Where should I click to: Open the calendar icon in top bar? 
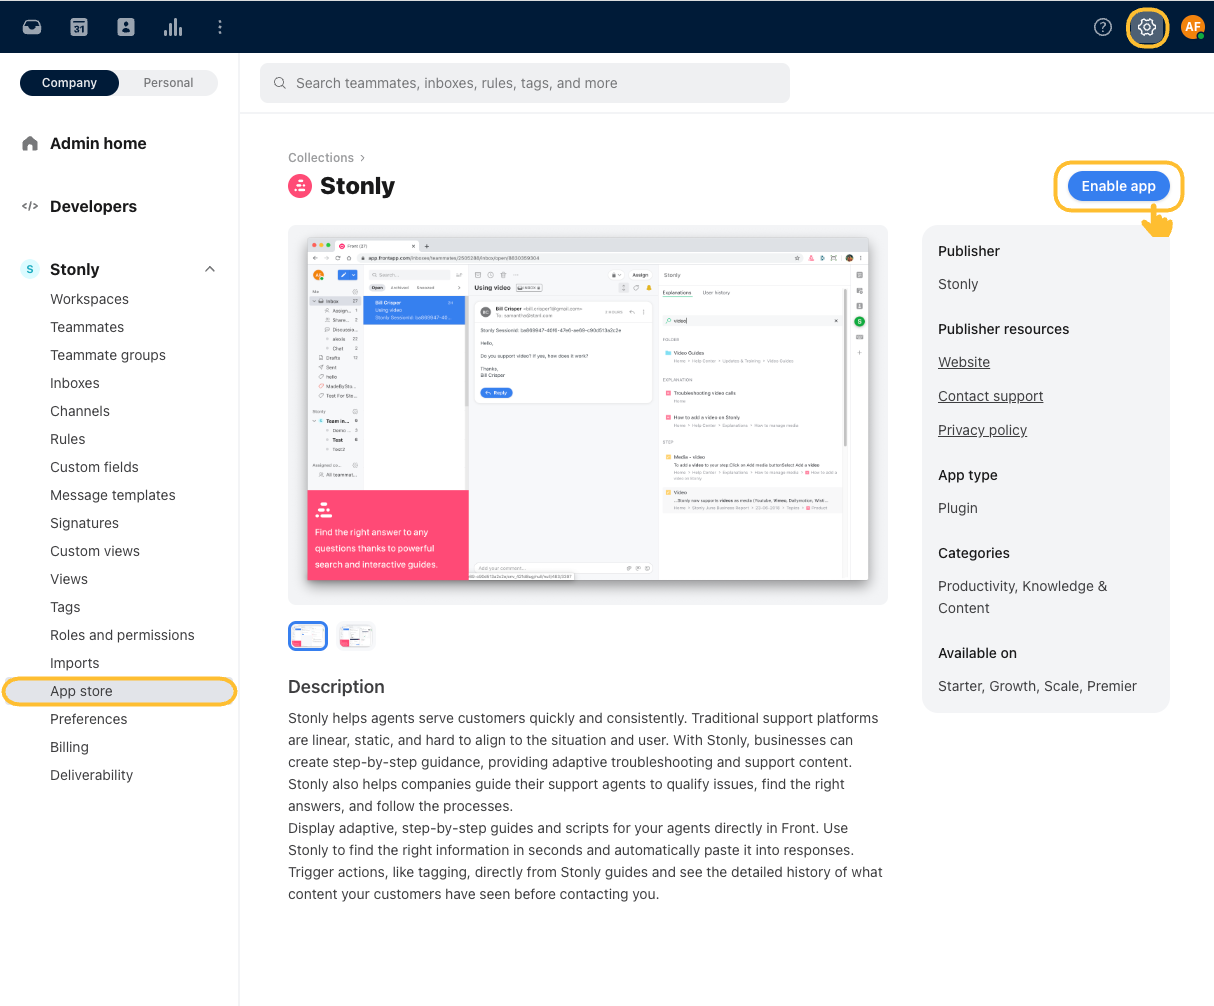tap(79, 27)
